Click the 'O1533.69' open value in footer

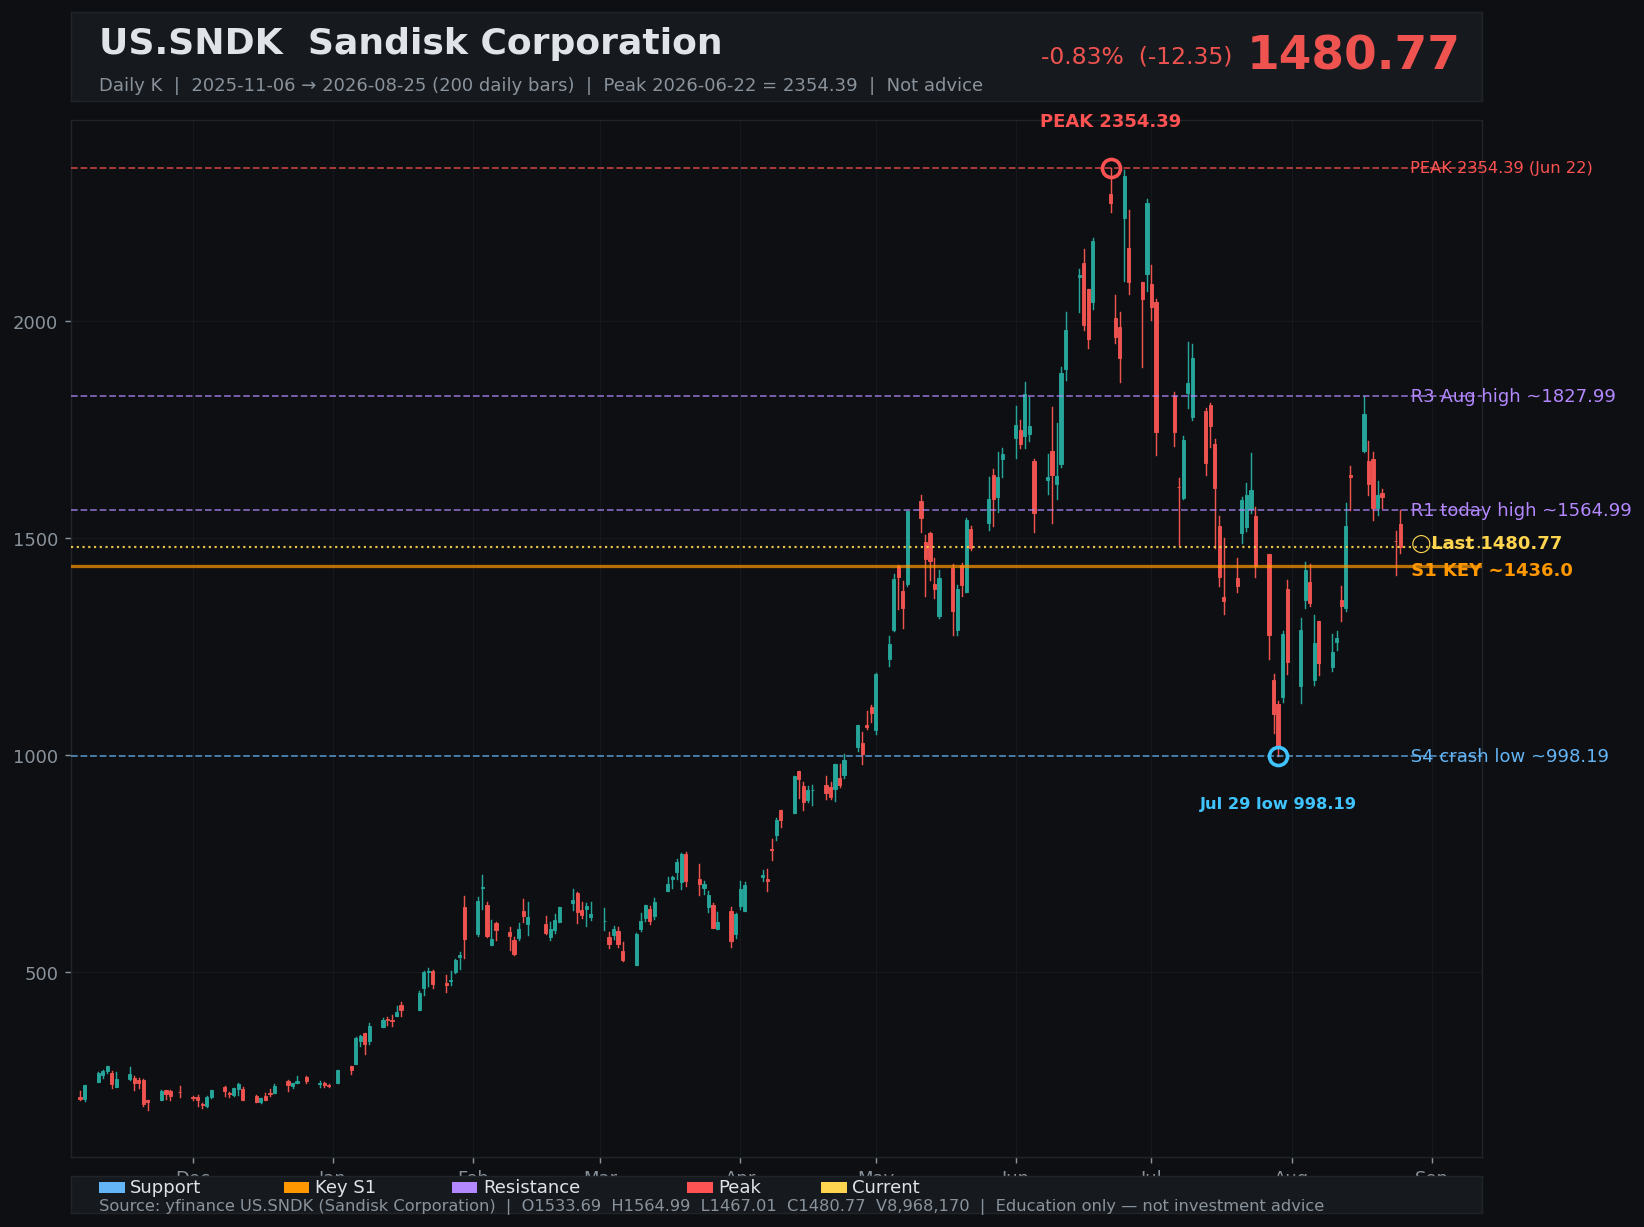[x=561, y=1206]
